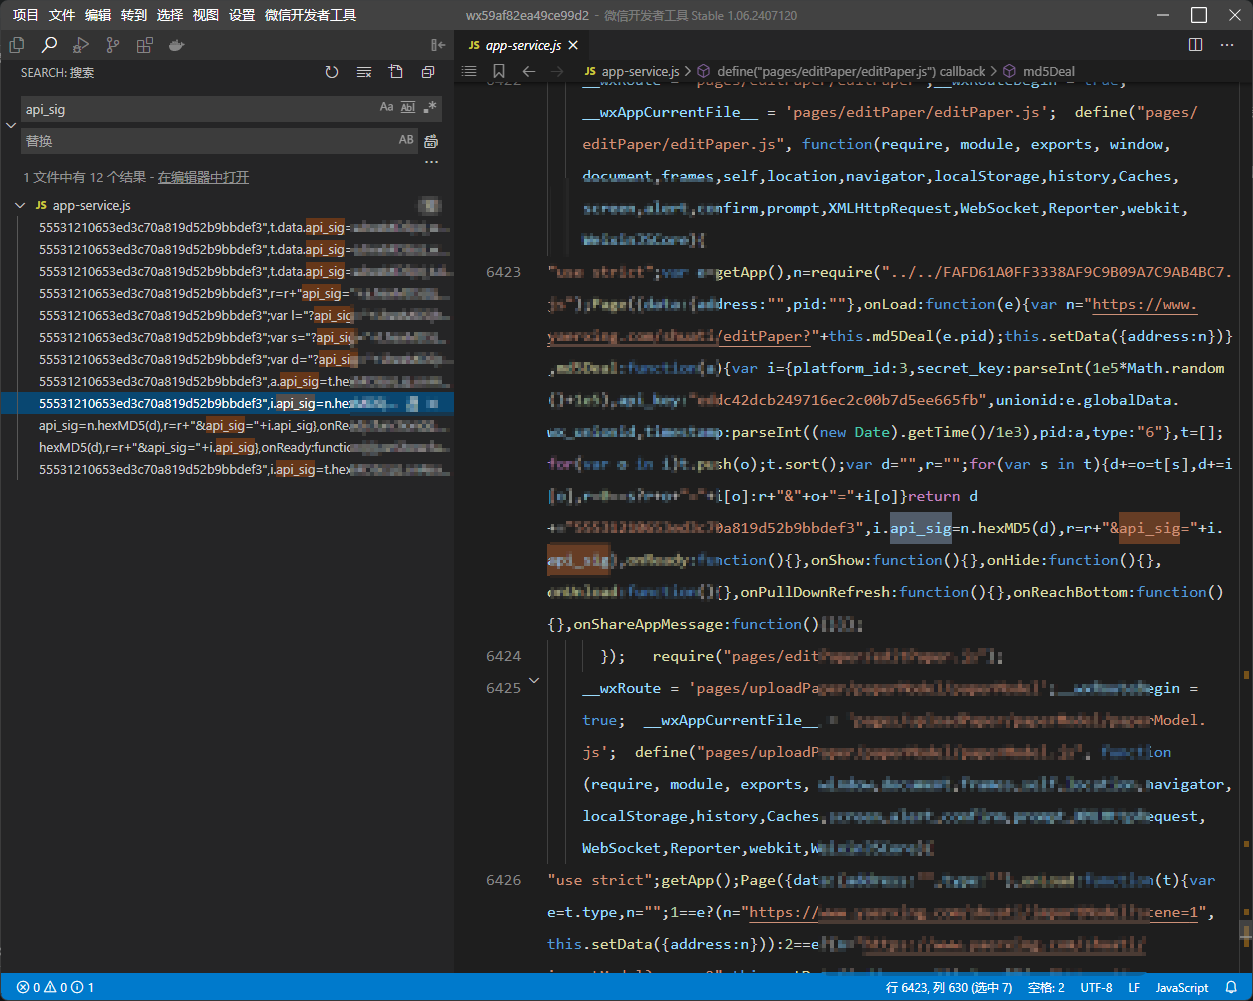Toggle Use Regular Expression in search field

(430, 107)
